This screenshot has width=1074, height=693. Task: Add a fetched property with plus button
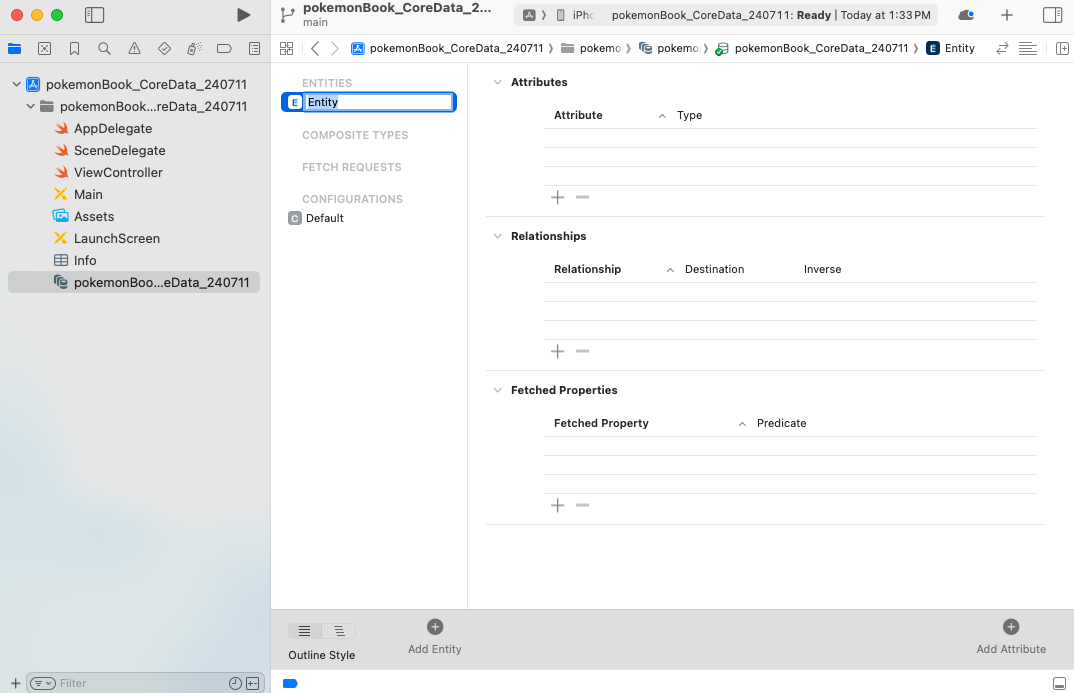point(558,505)
